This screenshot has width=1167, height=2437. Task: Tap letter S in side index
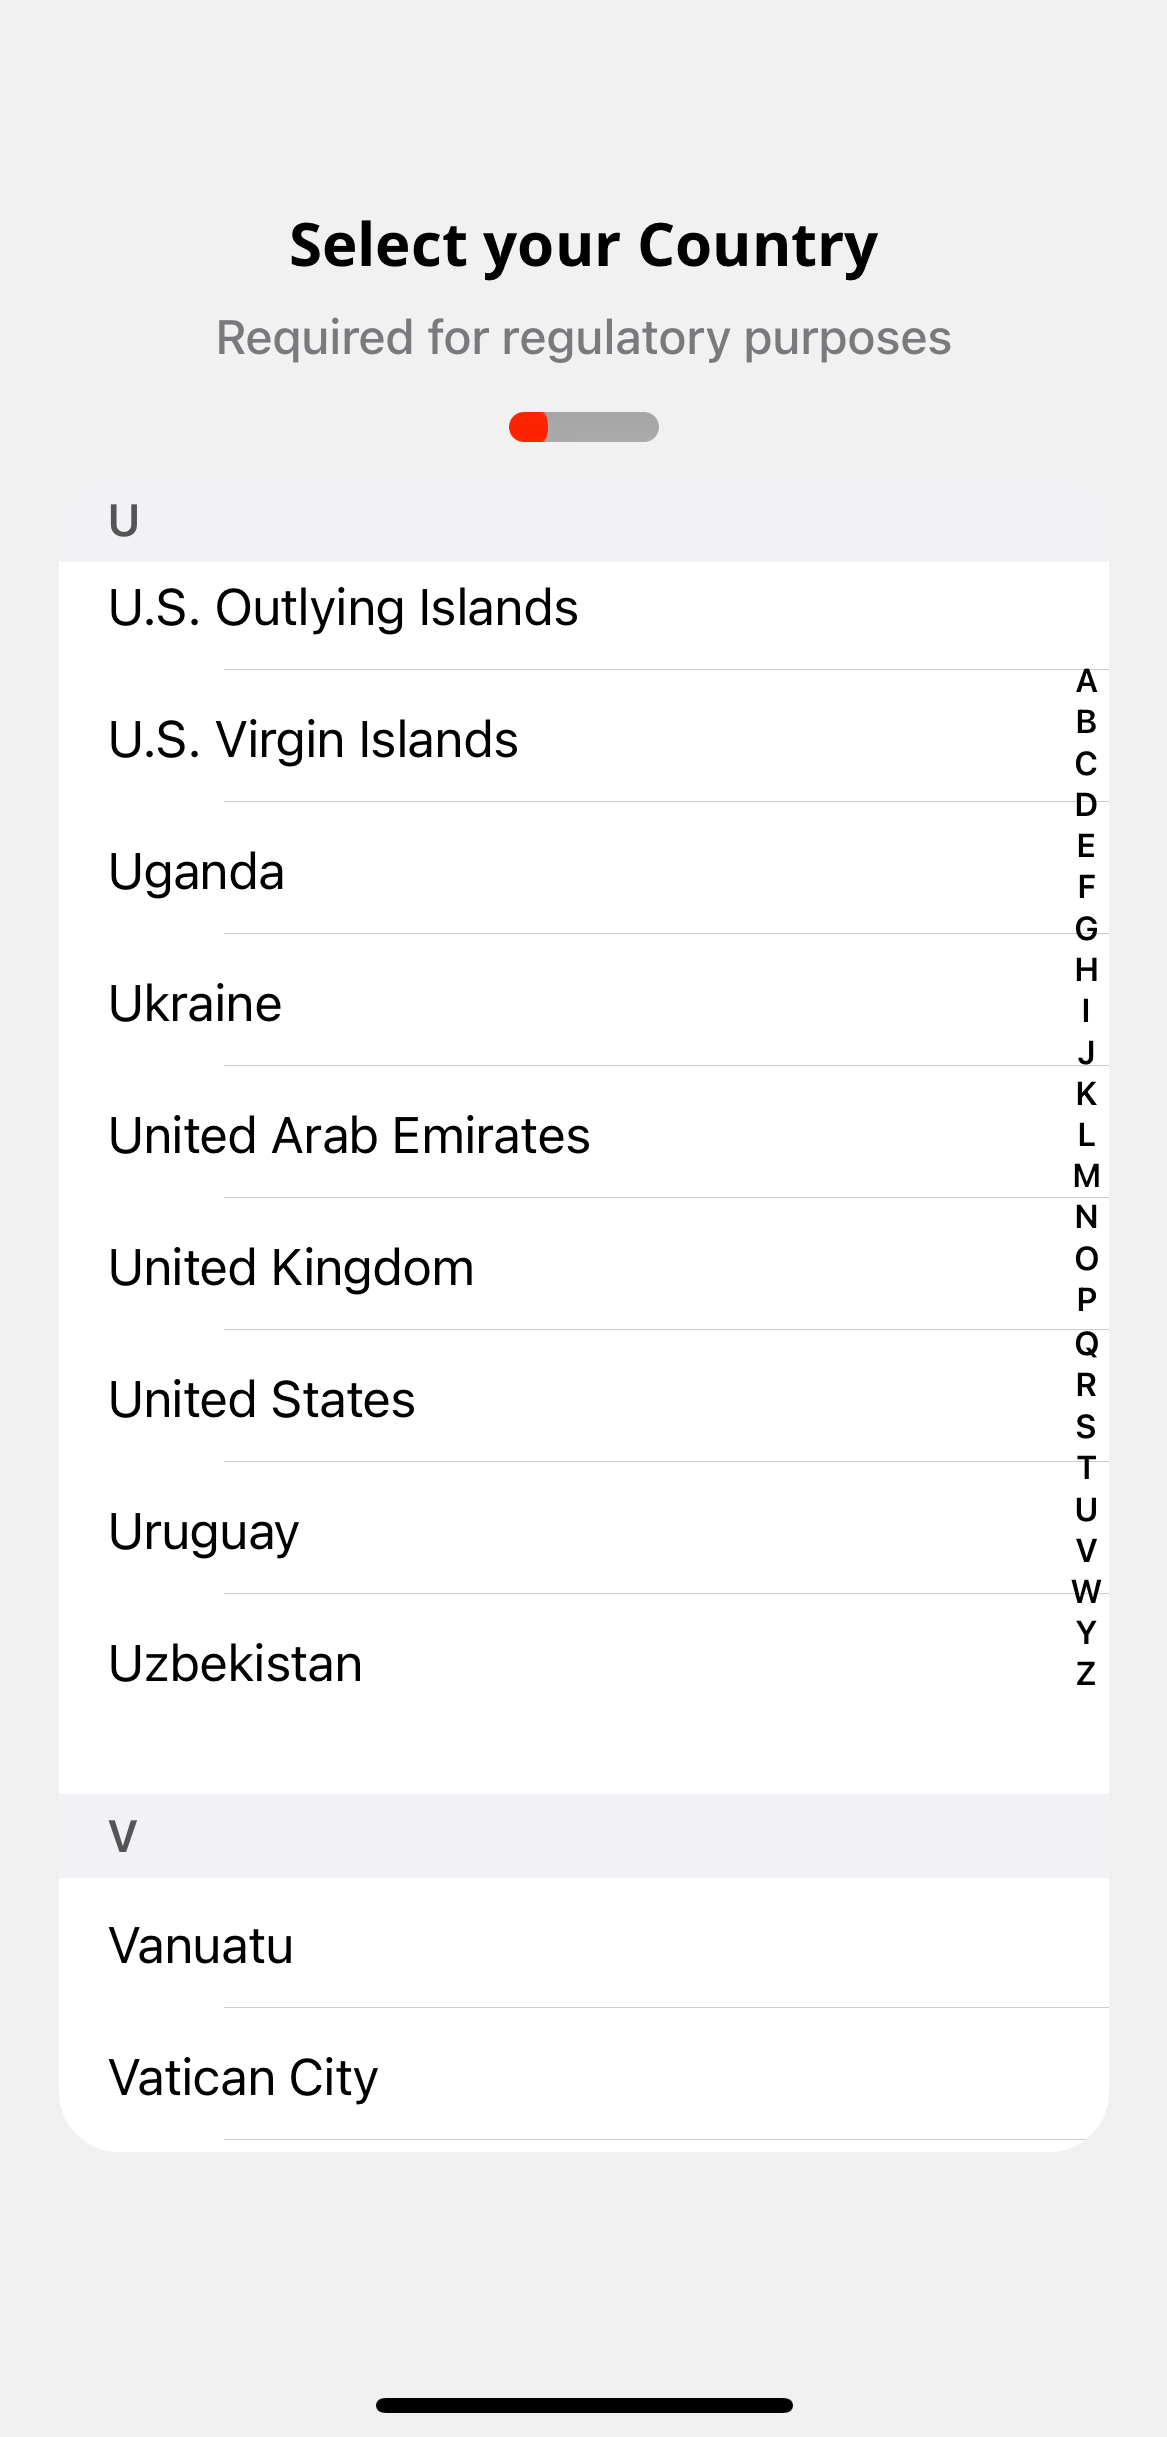(x=1086, y=1426)
